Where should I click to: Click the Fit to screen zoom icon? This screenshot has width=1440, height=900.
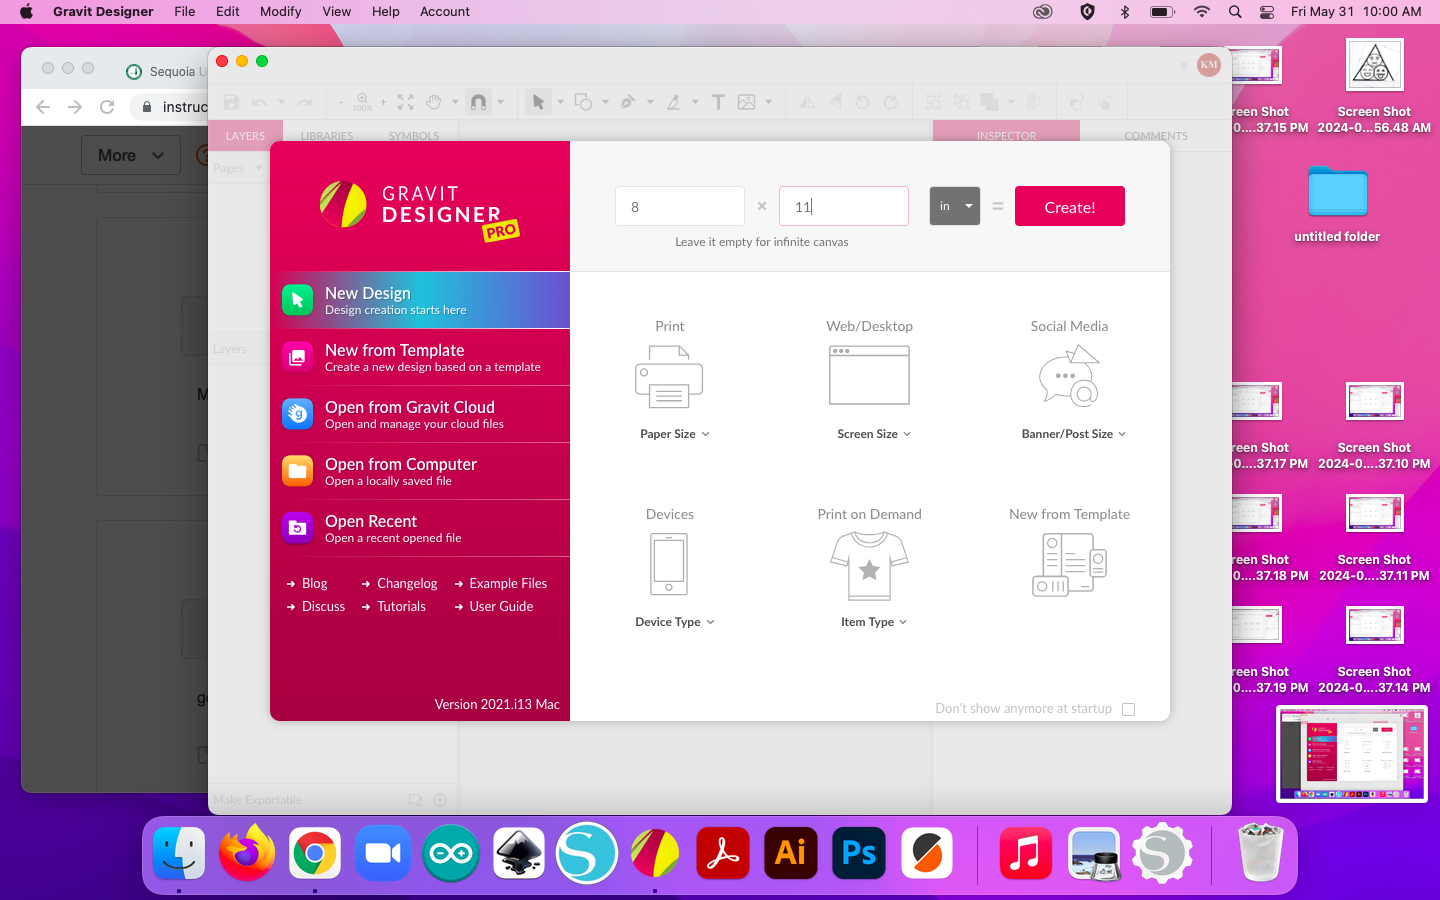(x=405, y=102)
